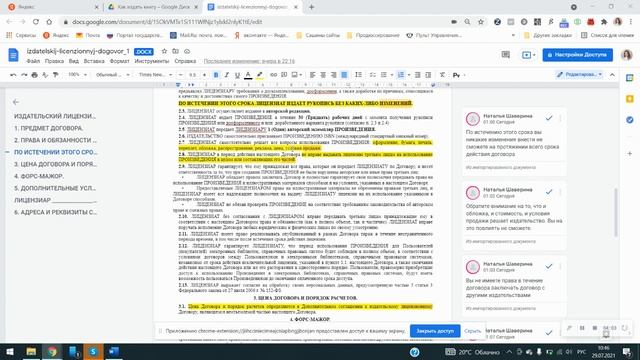Click Закрыть доступ to stop sharing
This screenshot has width=640, height=360.
(x=435, y=331)
